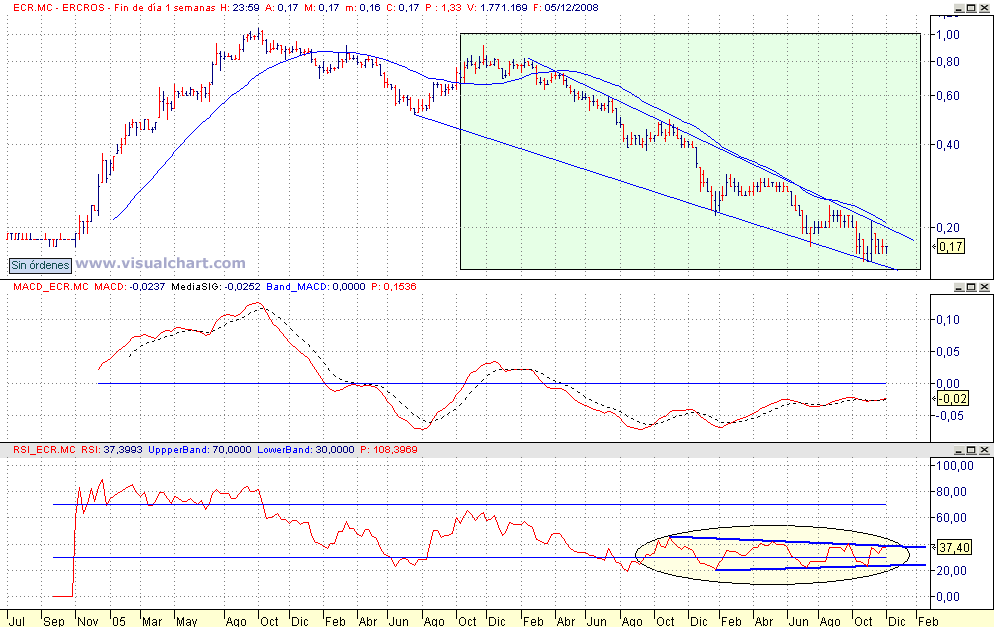
Task: Close the RSI indicator pane
Action: tap(984, 450)
